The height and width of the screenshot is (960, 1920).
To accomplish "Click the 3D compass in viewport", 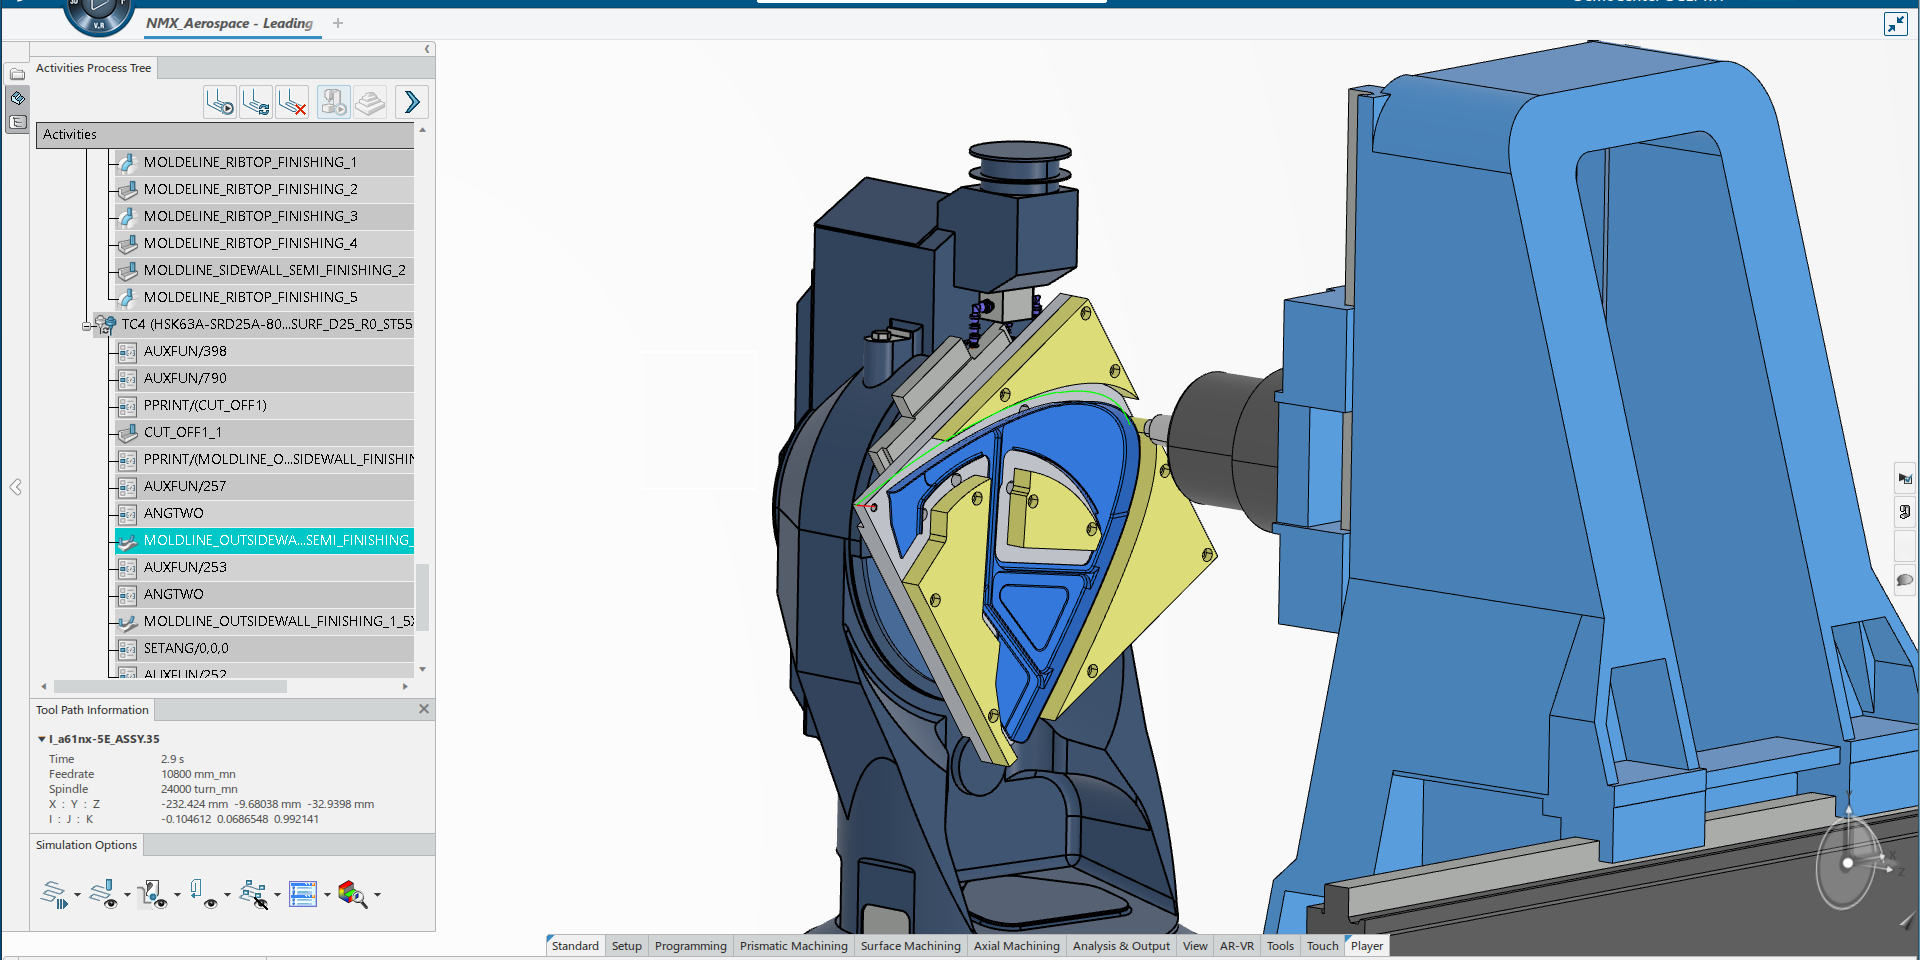I will (1848, 862).
